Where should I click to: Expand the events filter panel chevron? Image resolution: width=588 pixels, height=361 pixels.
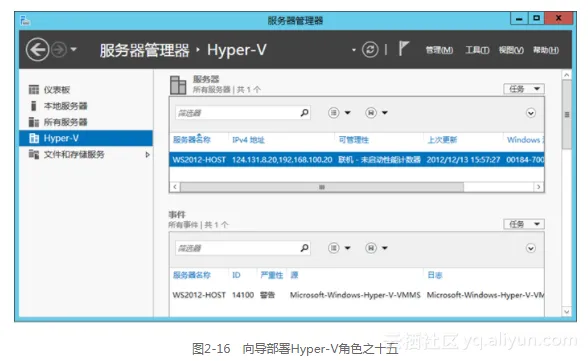(x=531, y=248)
